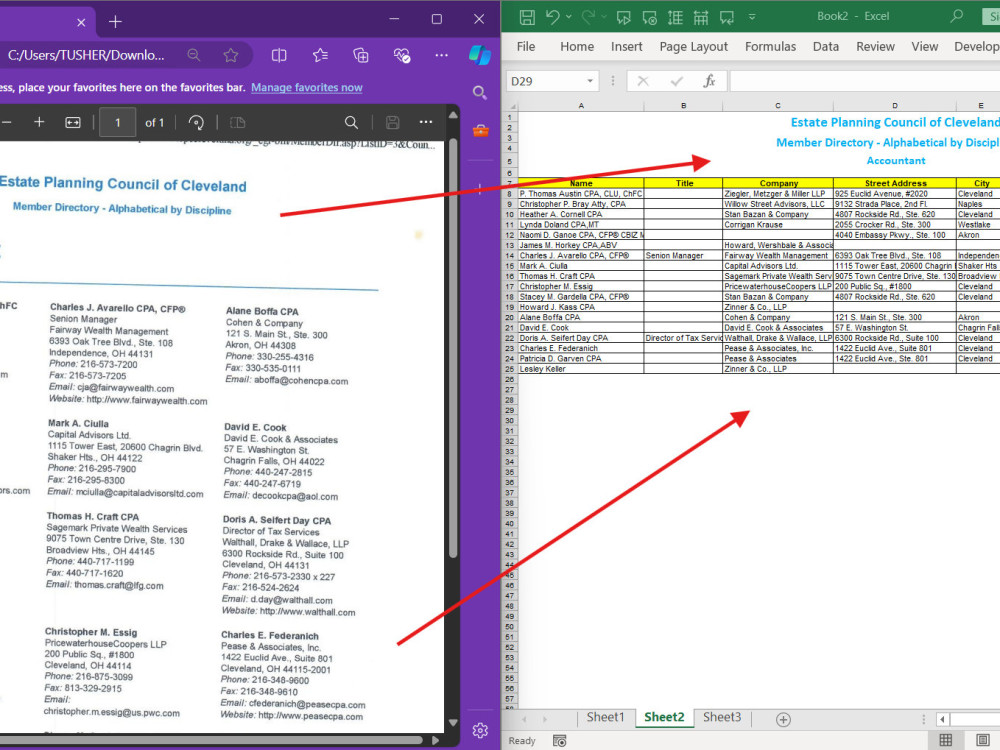Close the current Edge tab

pos(81,22)
